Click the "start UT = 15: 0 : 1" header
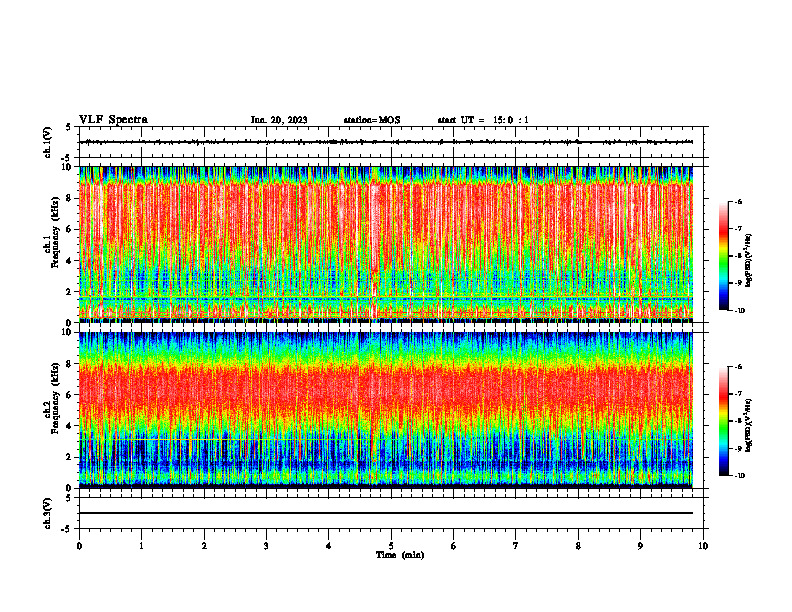This screenshot has height=612, width=792. click(483, 120)
